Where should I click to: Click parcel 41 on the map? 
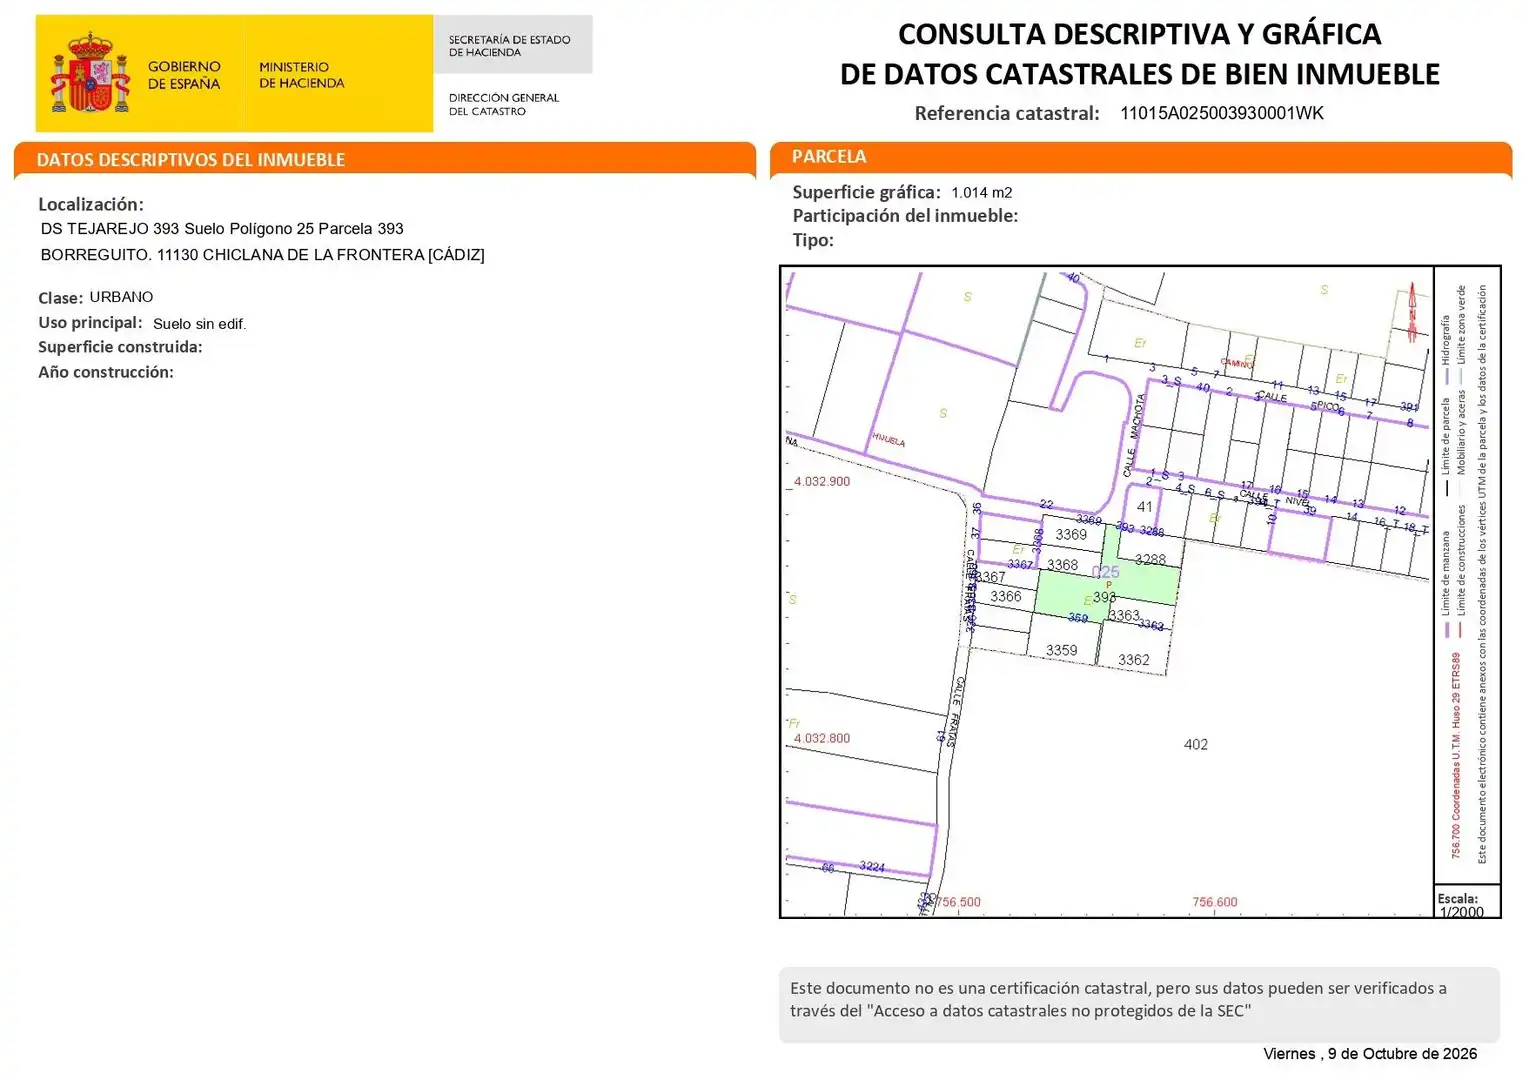1144,507
